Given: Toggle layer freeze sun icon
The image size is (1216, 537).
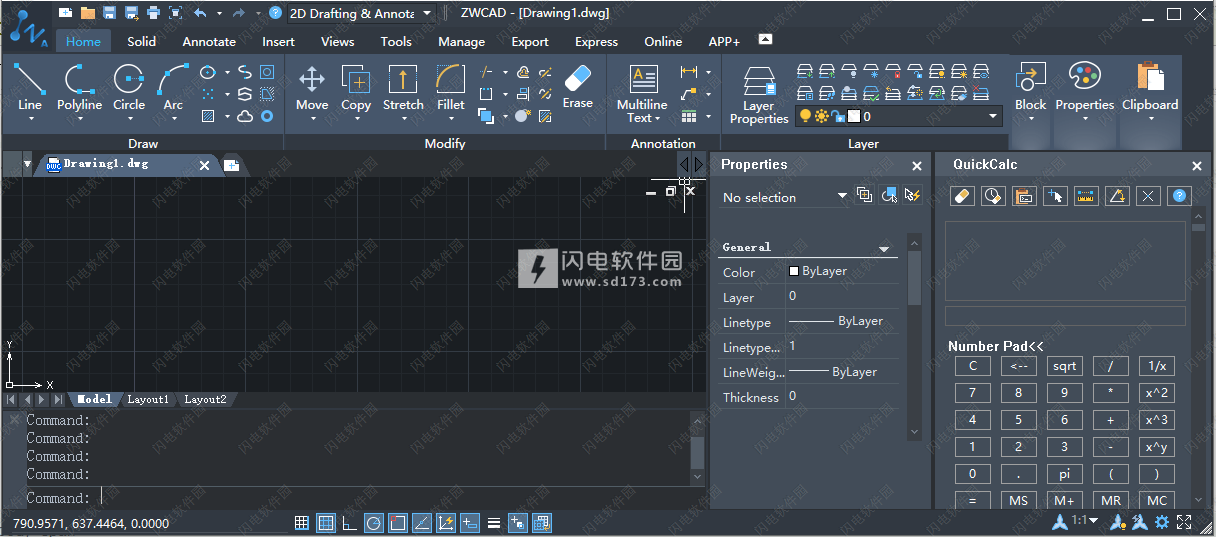Looking at the screenshot, I should click(x=822, y=116).
